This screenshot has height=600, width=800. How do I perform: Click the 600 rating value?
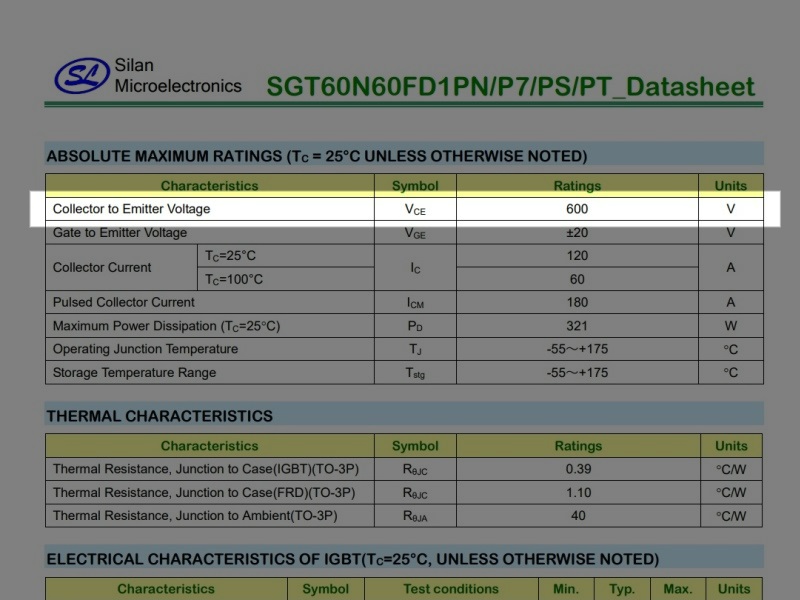577,209
